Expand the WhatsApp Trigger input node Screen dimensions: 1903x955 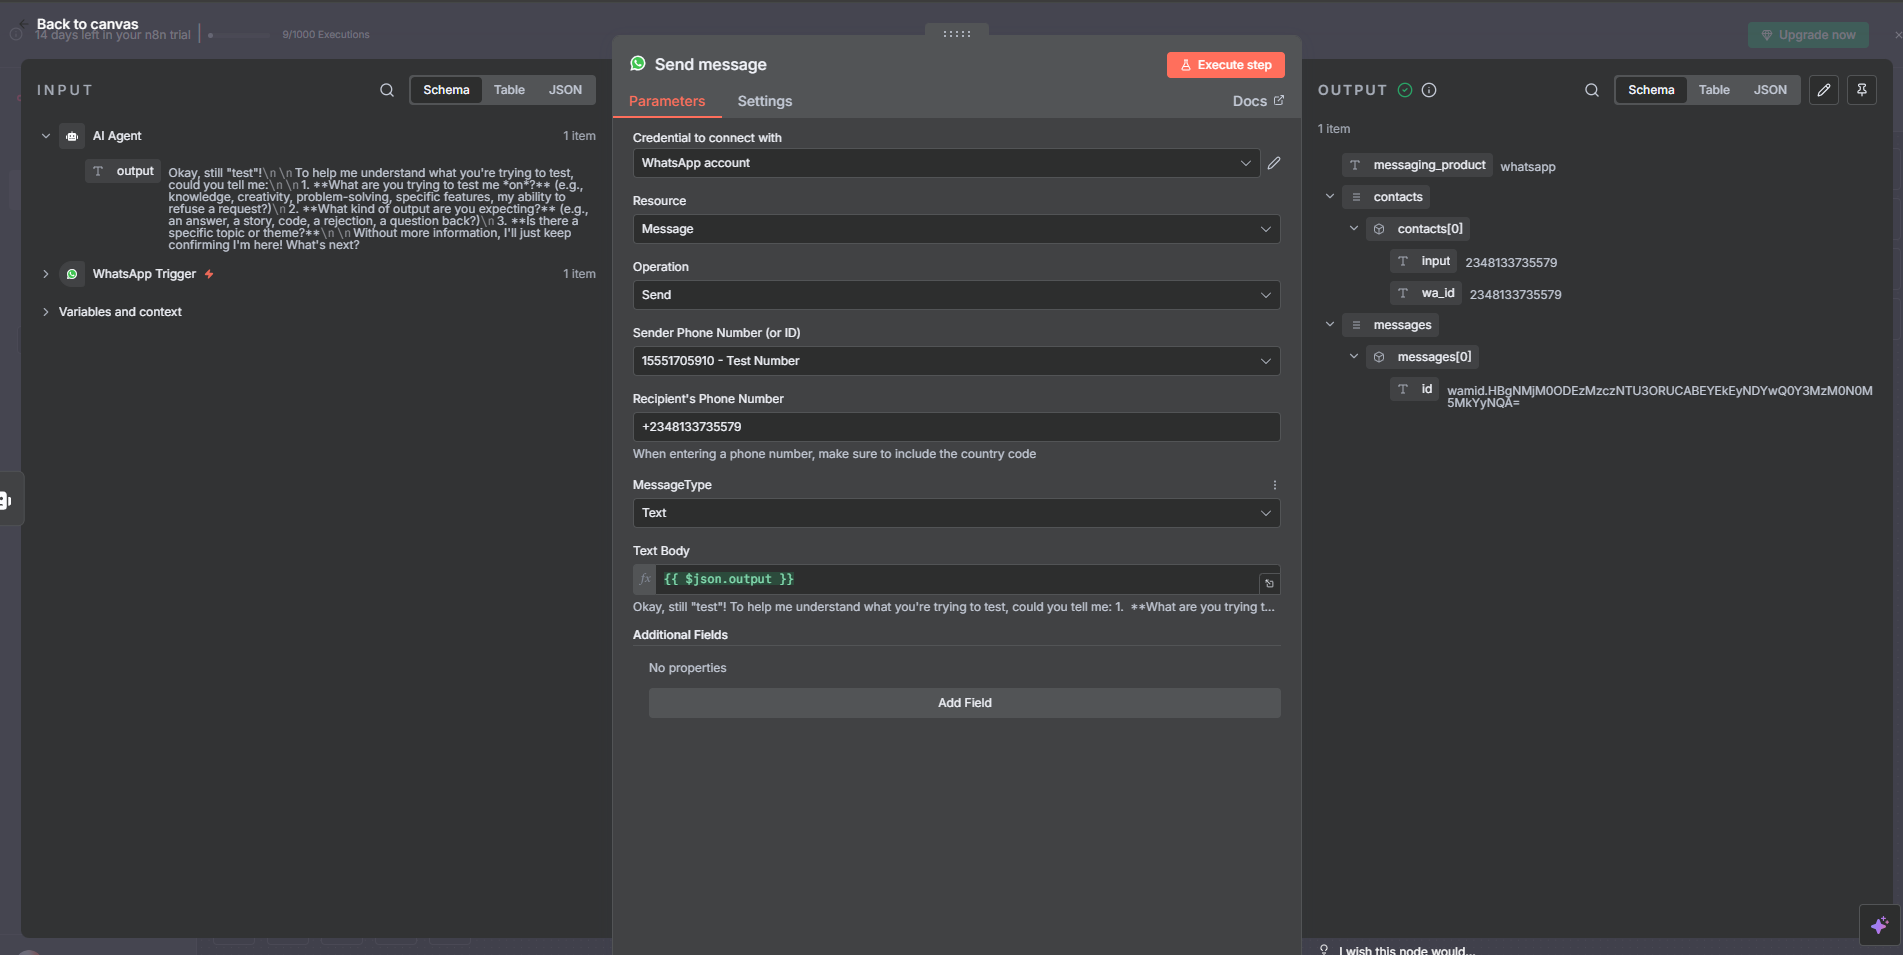(x=46, y=274)
